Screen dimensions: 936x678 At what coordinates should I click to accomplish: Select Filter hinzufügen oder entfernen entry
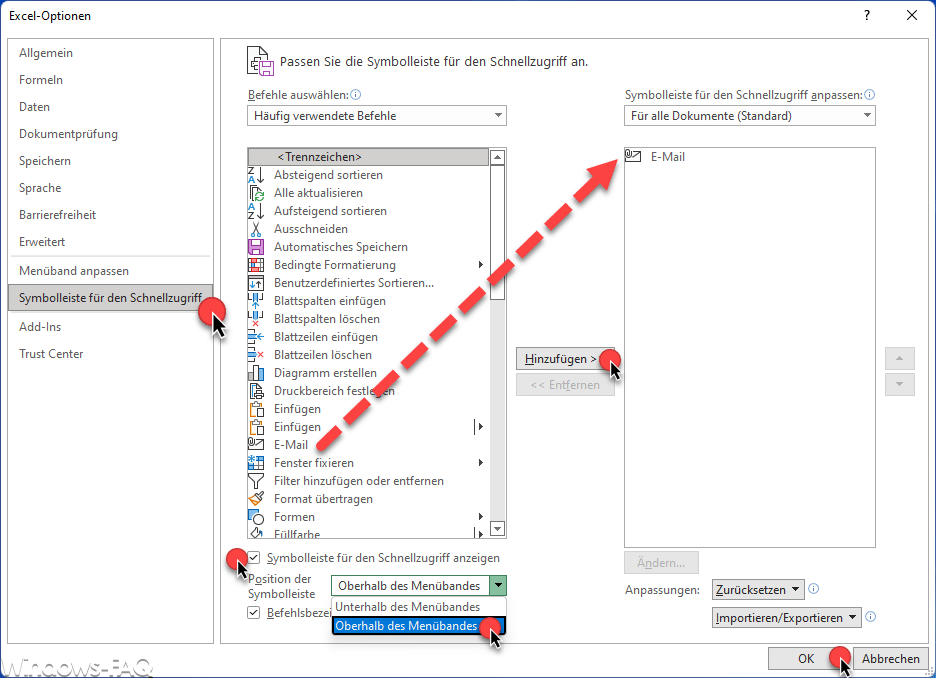pos(368,481)
